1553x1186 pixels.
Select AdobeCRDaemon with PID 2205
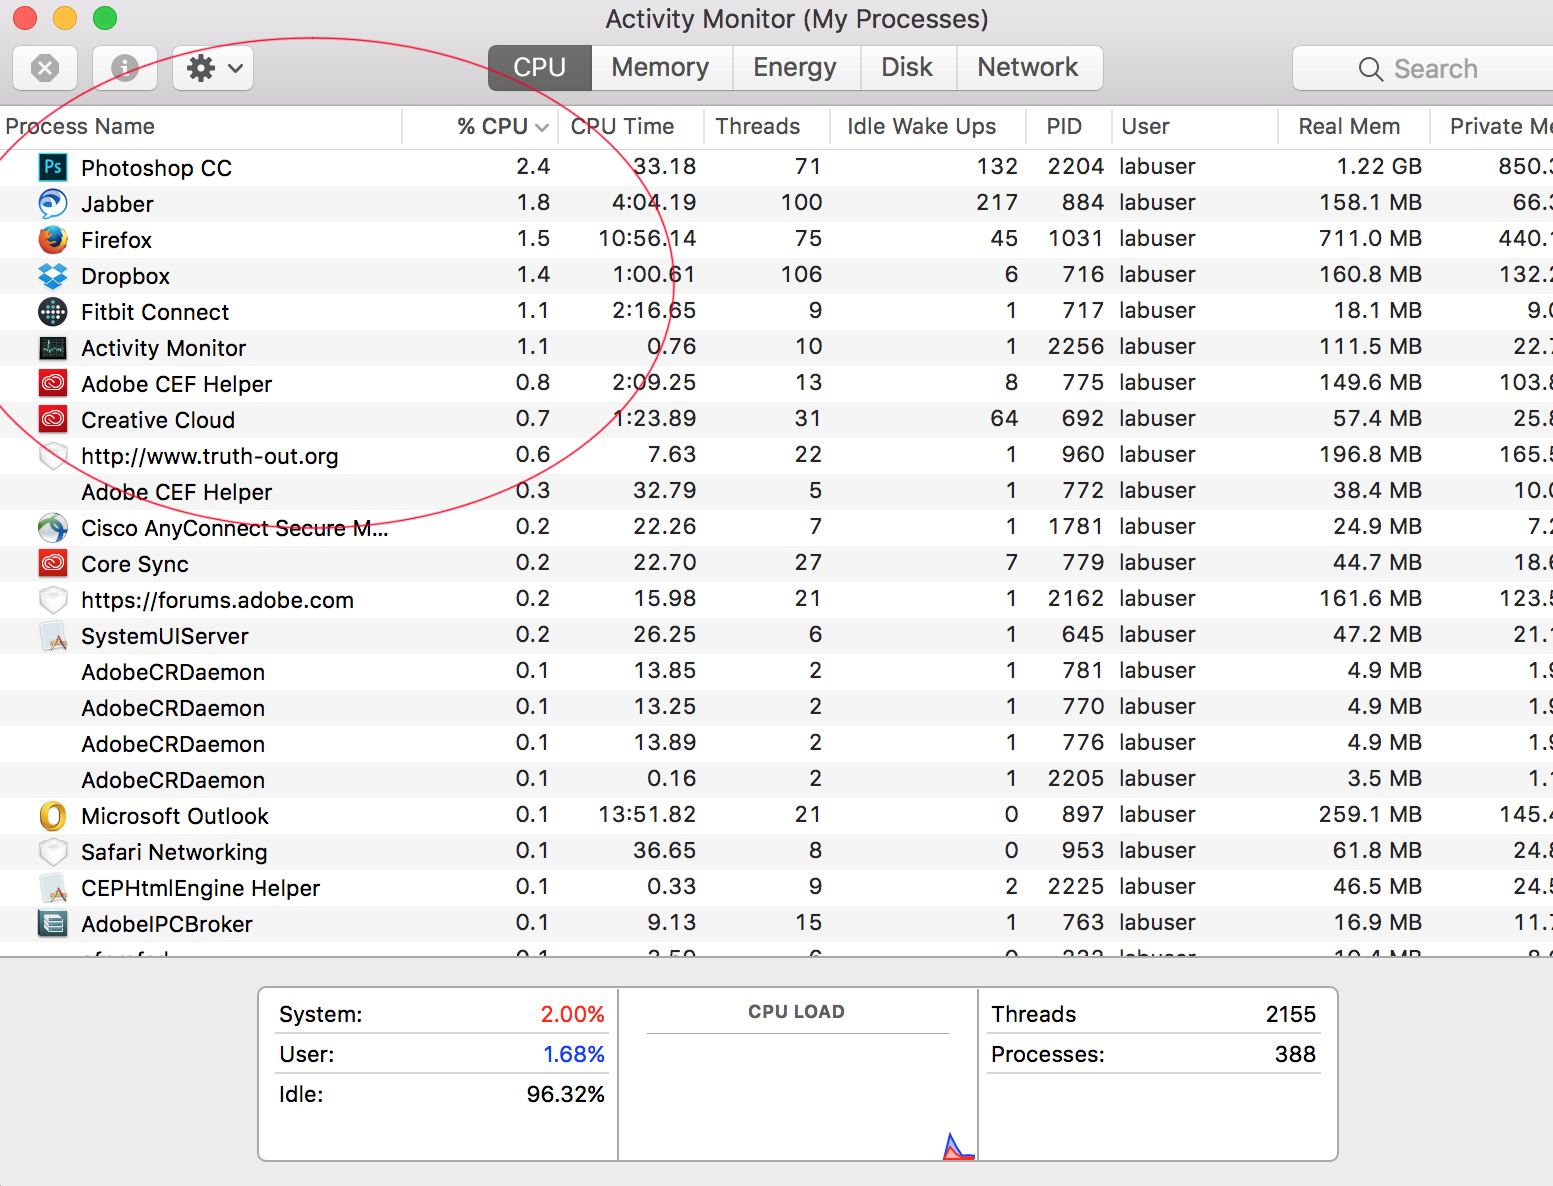click(x=173, y=780)
